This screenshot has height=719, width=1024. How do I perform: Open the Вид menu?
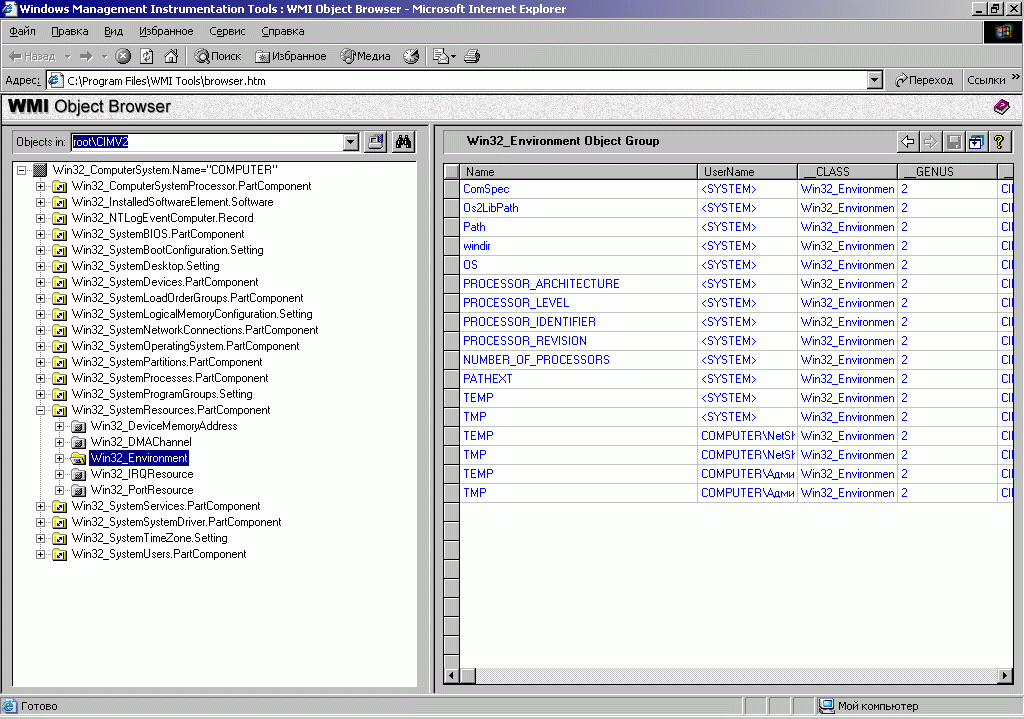[114, 31]
